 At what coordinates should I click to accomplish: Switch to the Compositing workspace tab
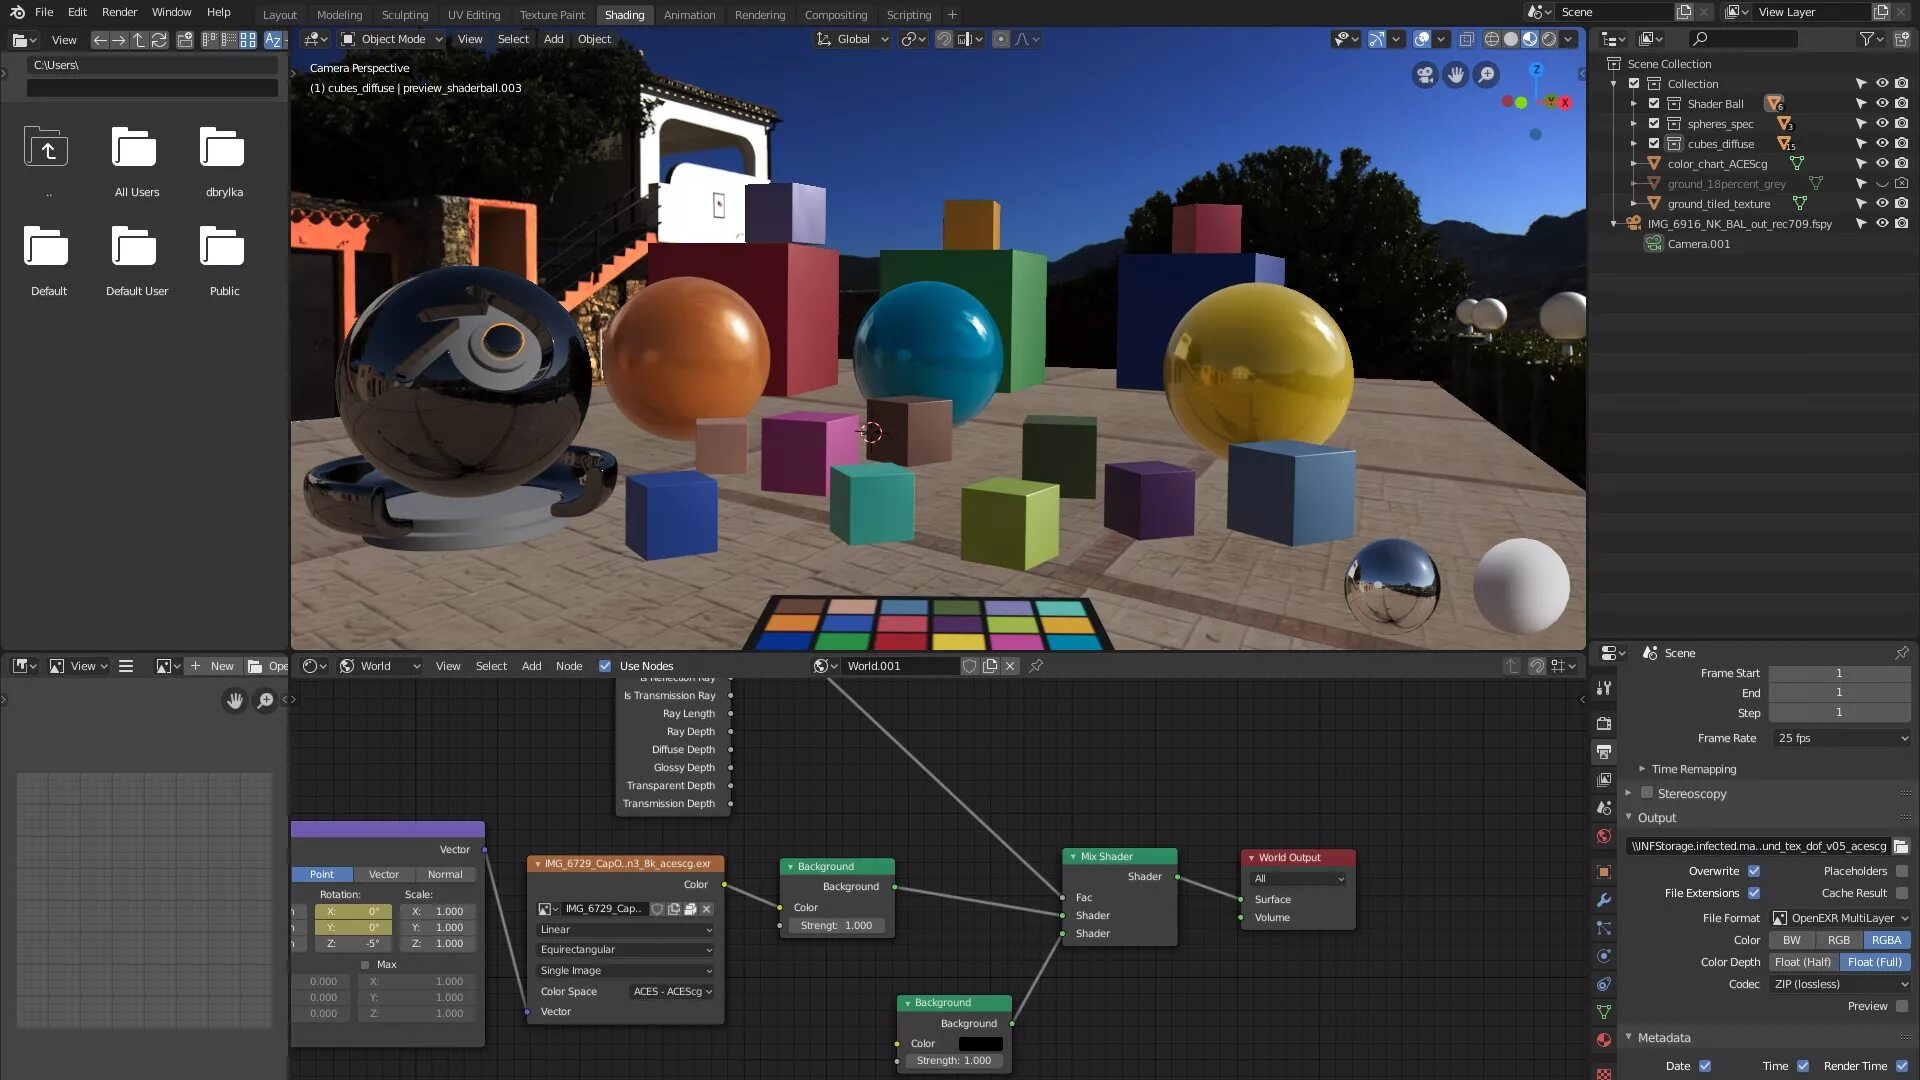click(836, 14)
